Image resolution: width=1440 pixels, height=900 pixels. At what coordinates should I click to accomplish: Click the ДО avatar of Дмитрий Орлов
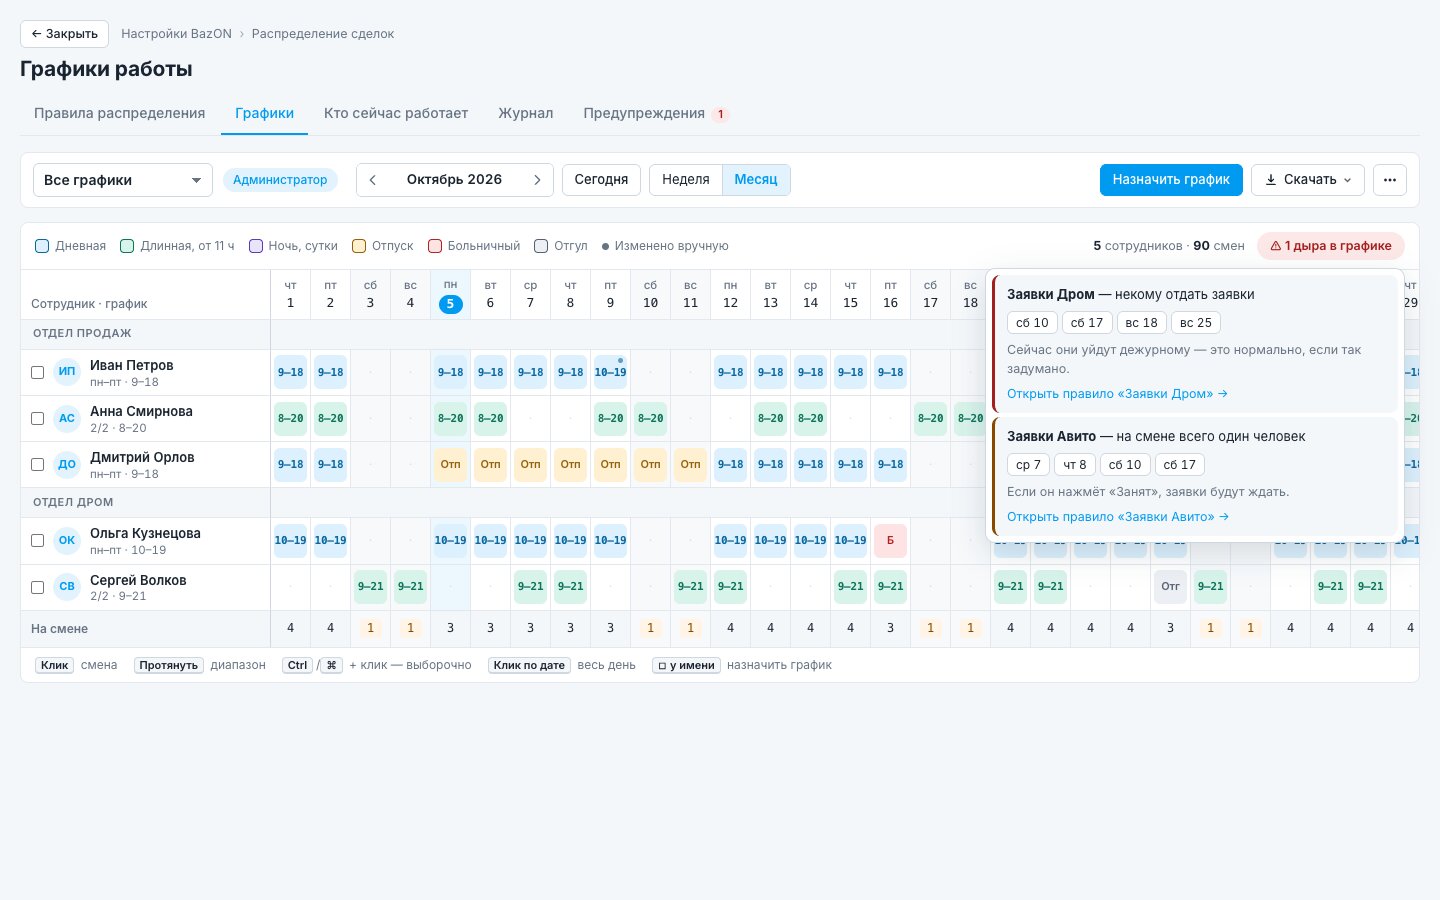[x=67, y=464]
